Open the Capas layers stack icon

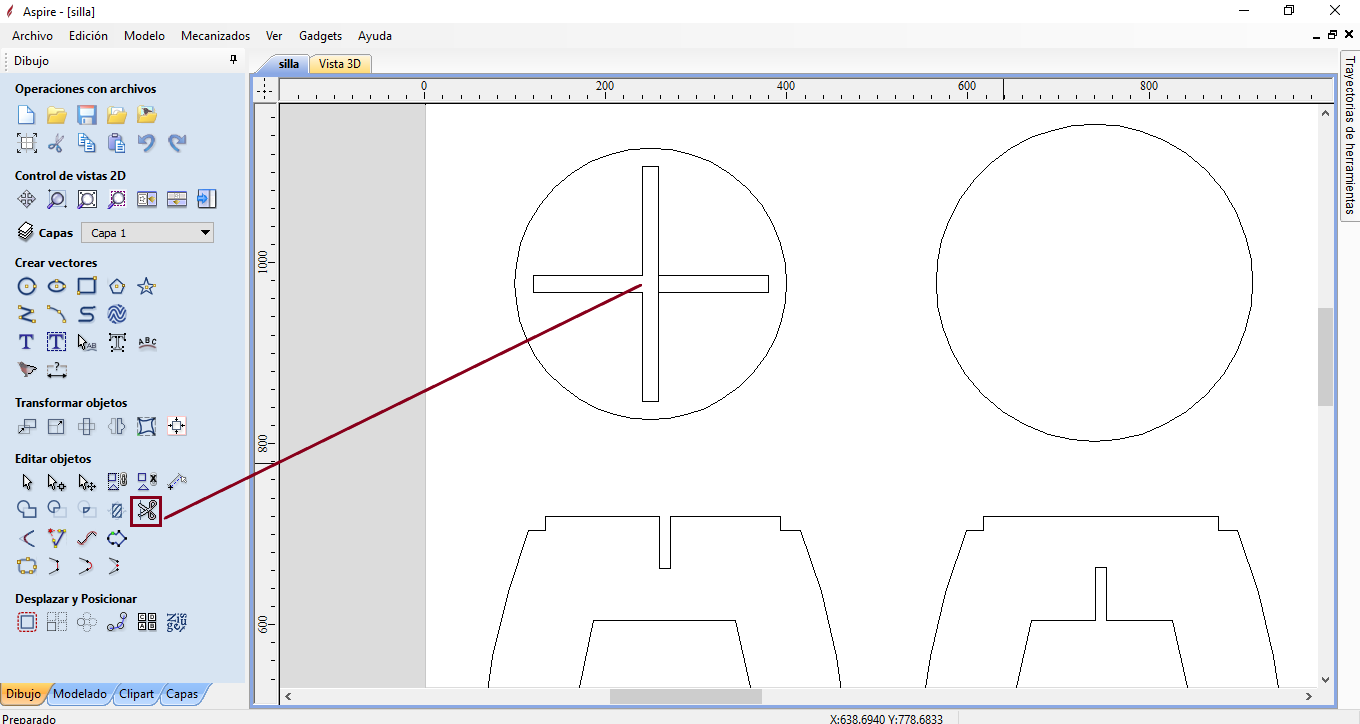tap(26, 233)
